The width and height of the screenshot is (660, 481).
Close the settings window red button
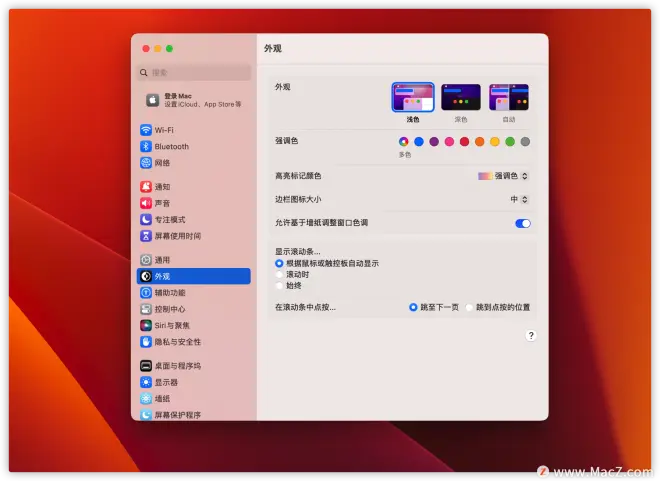[x=146, y=49]
